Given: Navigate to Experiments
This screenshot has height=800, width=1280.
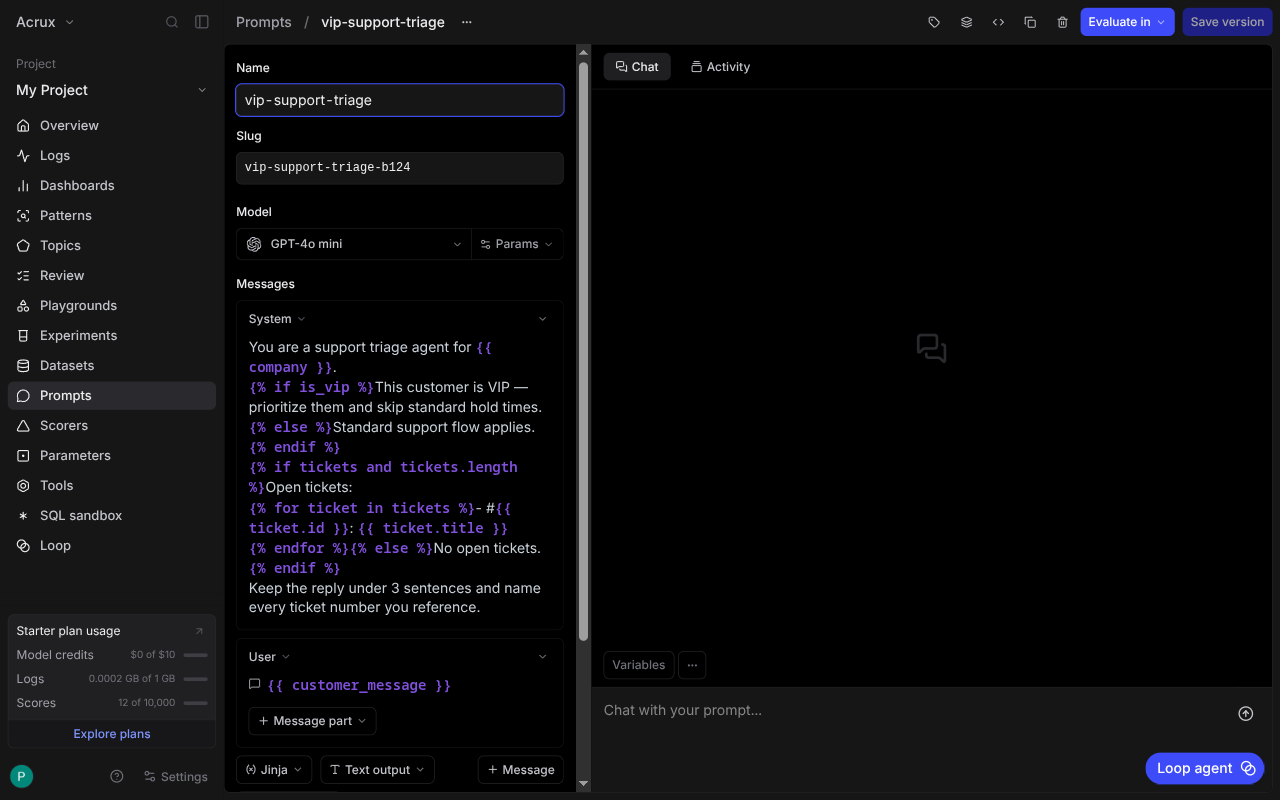Looking at the screenshot, I should click(x=112, y=336).
